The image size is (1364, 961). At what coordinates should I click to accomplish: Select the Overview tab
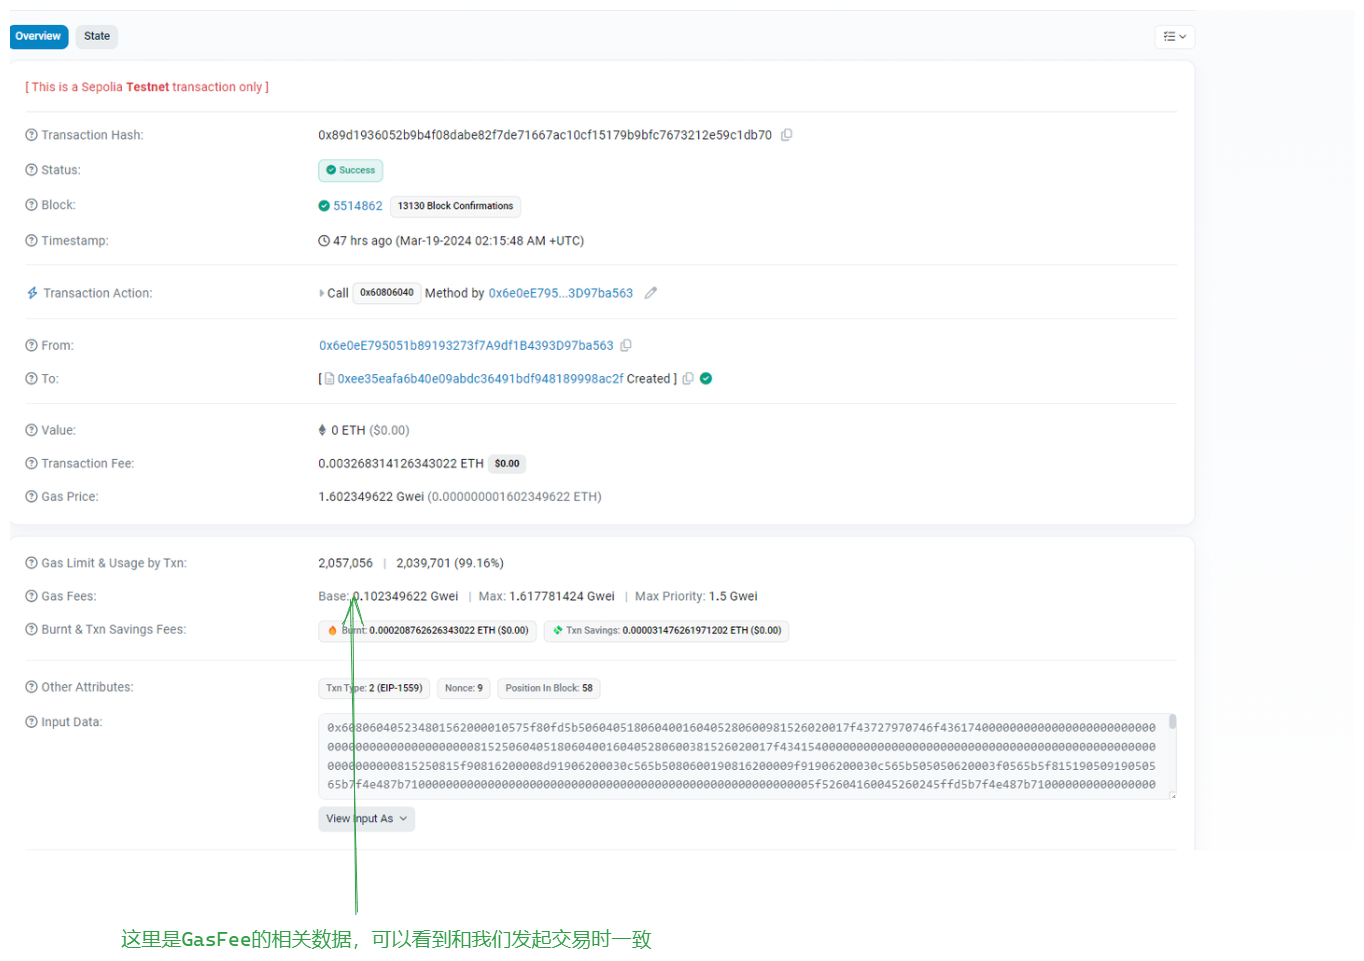coord(38,36)
